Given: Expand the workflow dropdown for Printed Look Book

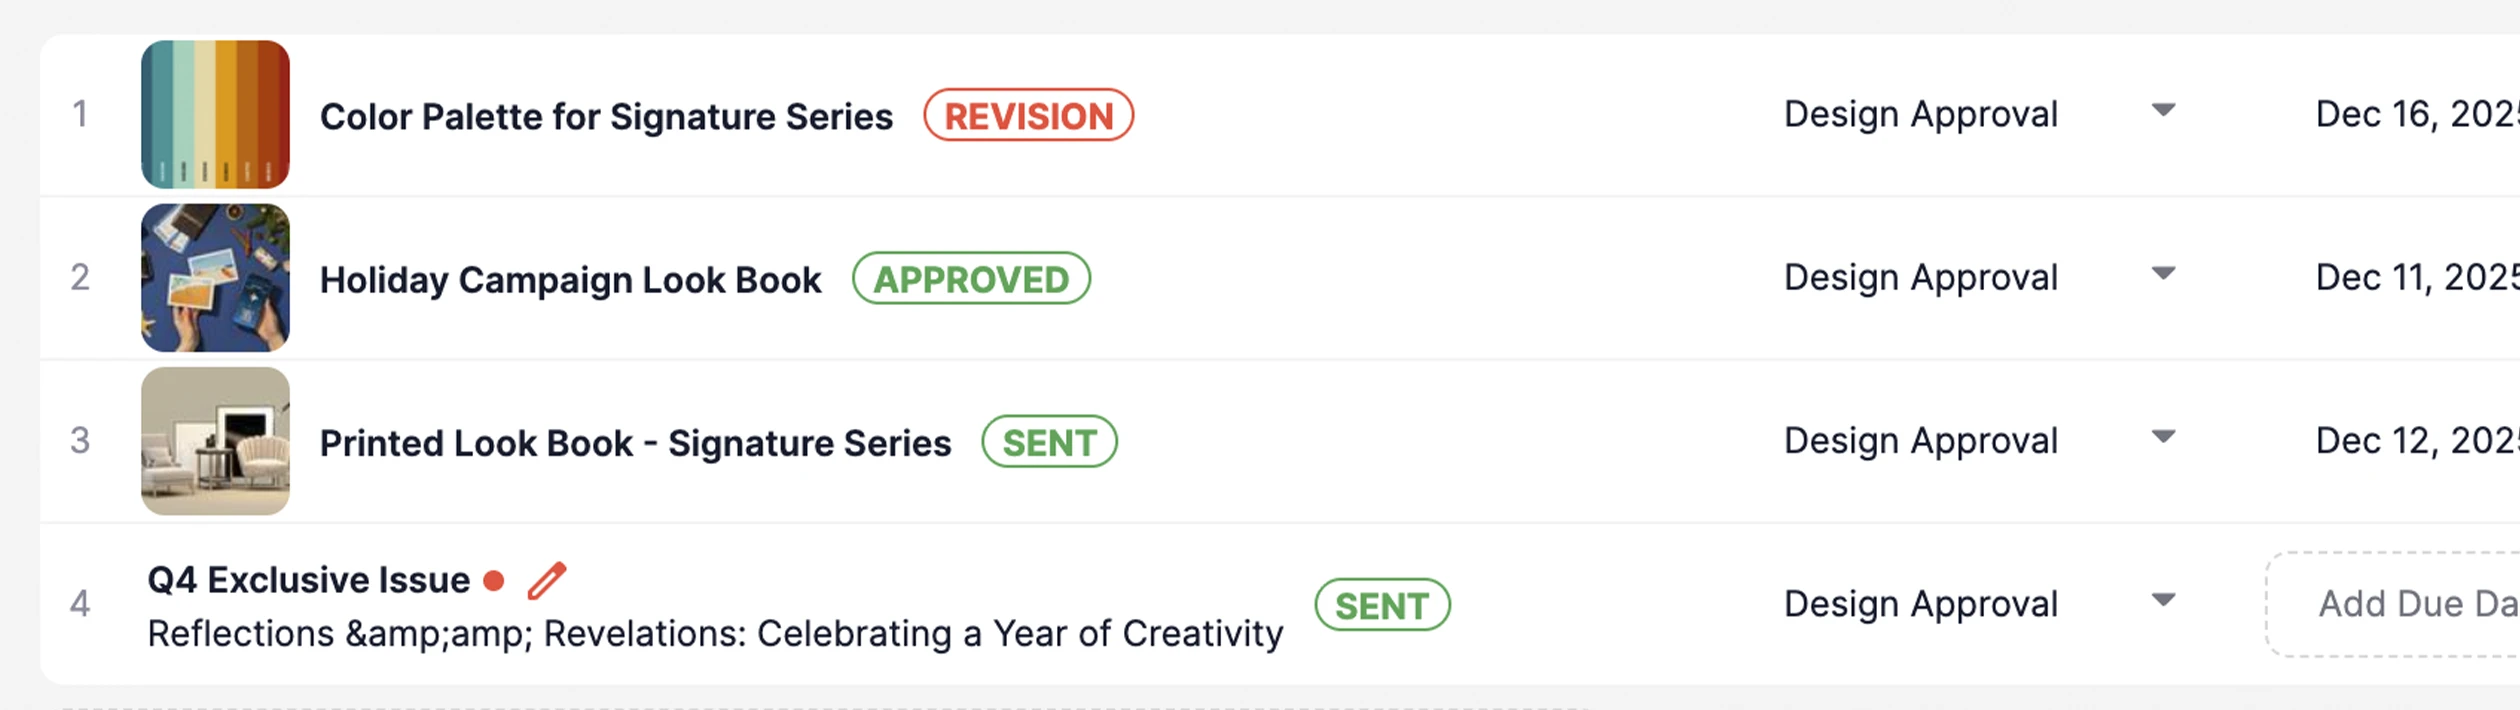Looking at the screenshot, I should (2162, 438).
